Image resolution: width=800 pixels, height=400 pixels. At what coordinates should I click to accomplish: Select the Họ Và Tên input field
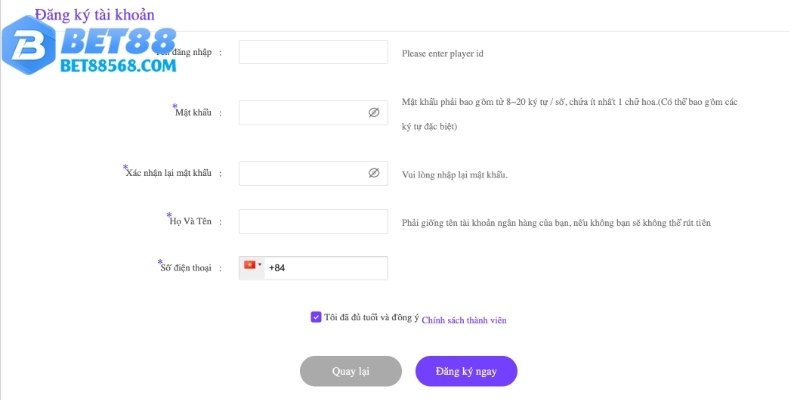pyautogui.click(x=313, y=221)
